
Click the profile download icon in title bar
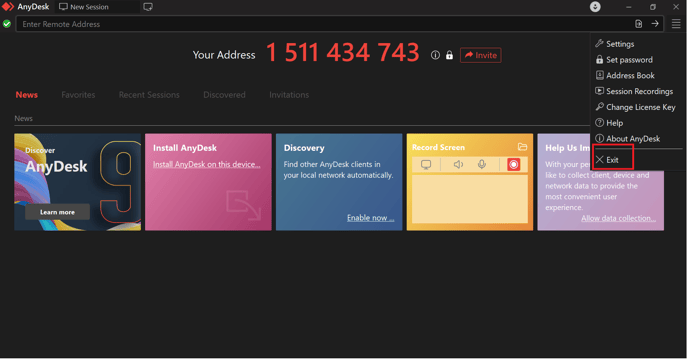[x=595, y=7]
